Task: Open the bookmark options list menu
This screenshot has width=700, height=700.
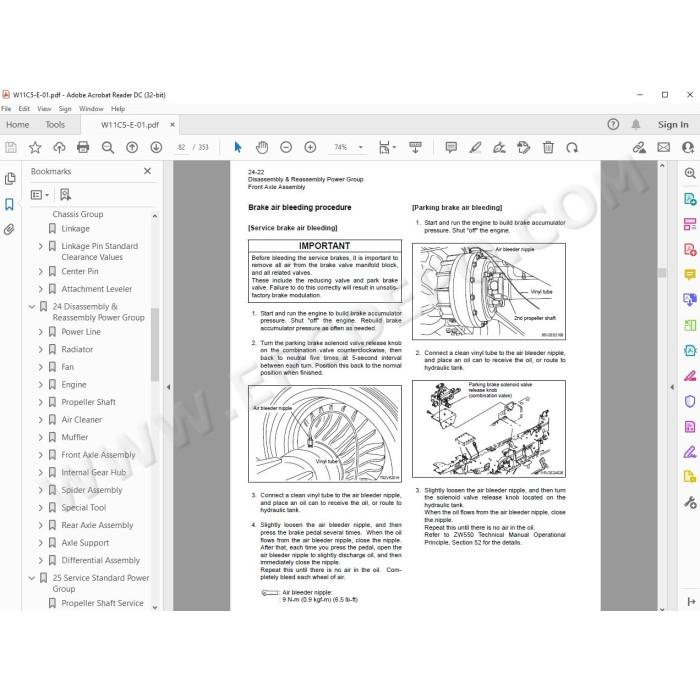Action: [x=39, y=195]
